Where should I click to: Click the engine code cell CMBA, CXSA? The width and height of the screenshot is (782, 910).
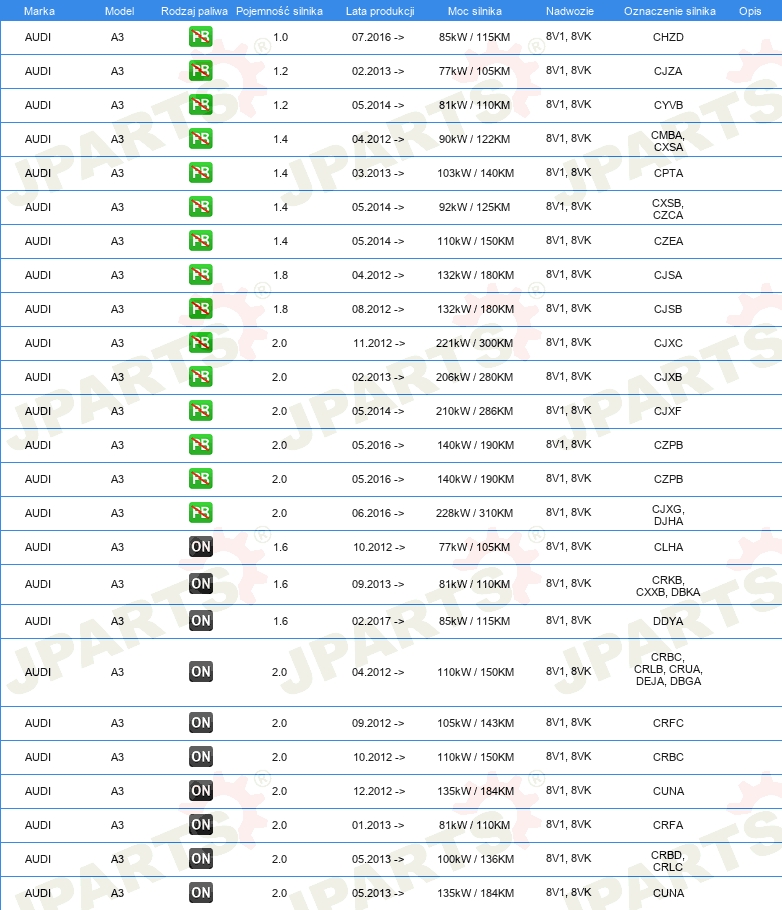[668, 141]
